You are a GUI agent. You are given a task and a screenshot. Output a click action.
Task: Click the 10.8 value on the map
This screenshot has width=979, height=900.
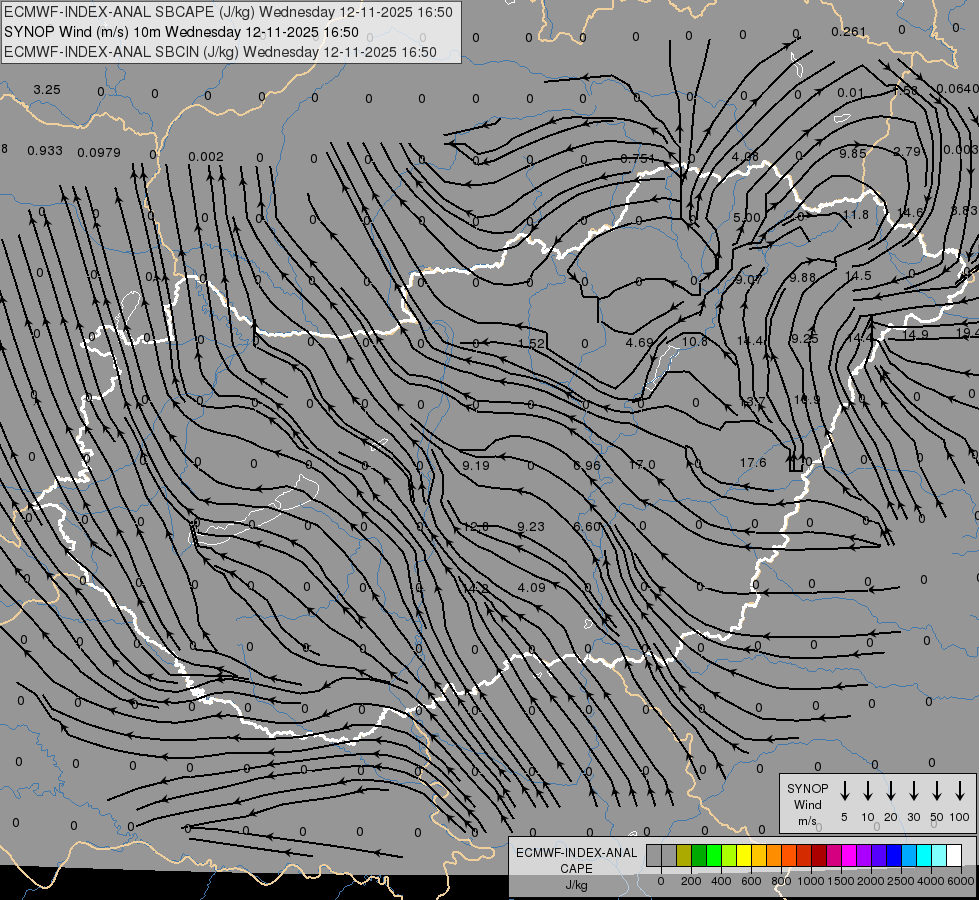694,341
